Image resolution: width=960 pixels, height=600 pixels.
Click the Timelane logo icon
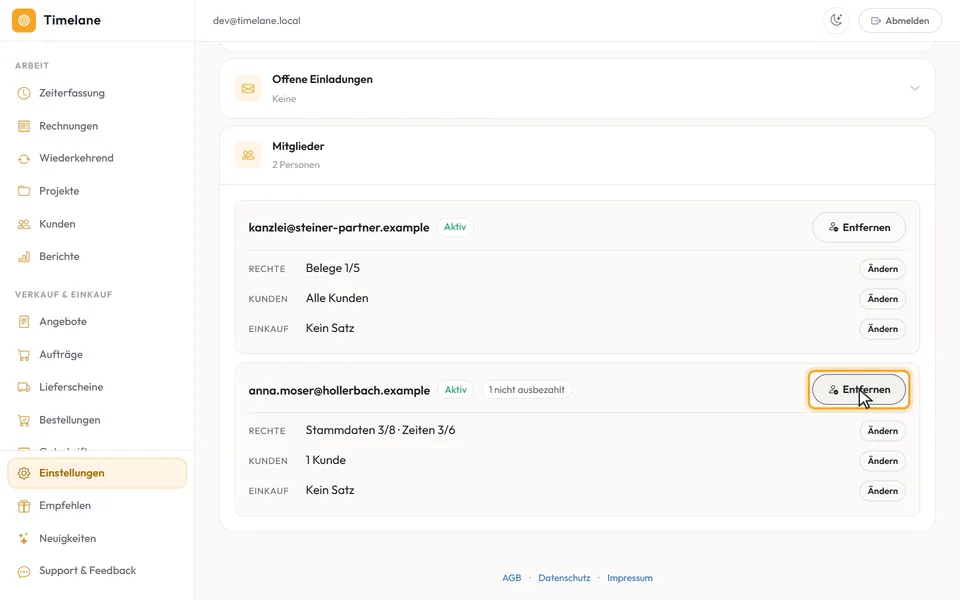(24, 20)
